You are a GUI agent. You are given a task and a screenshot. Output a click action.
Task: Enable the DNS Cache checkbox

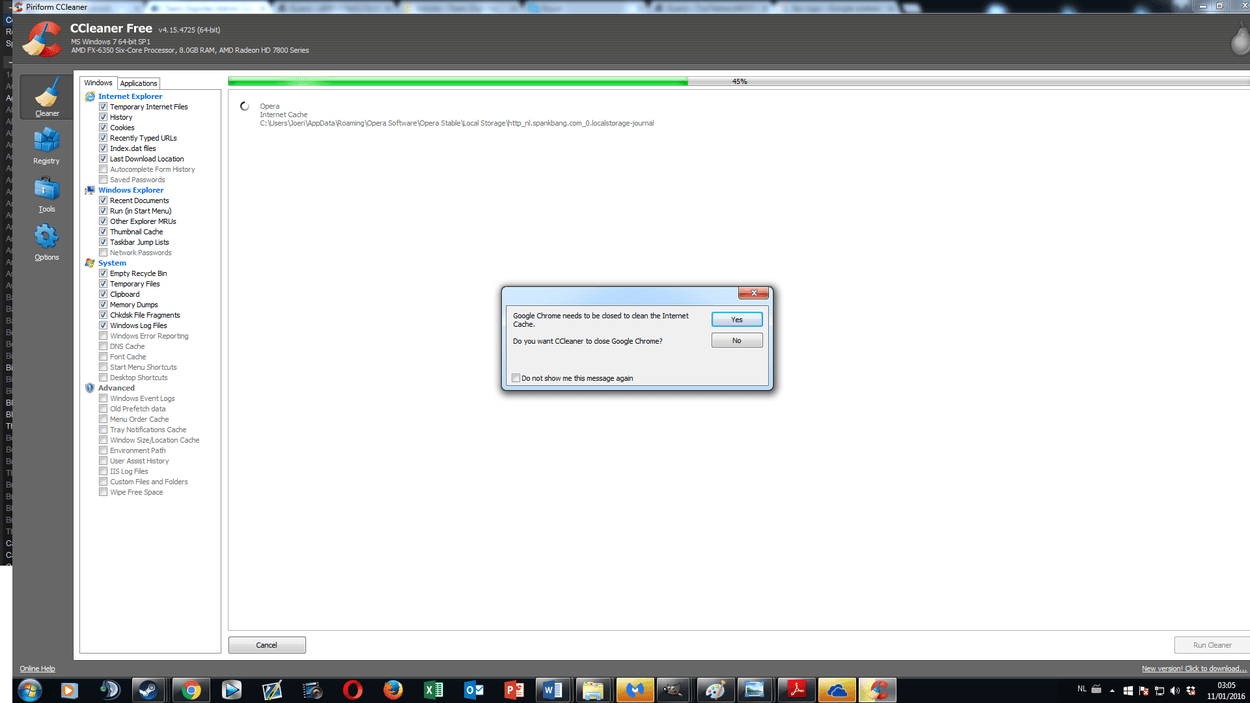(x=103, y=346)
